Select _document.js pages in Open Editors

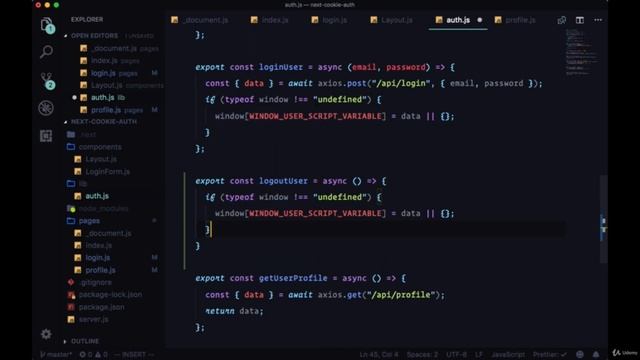tap(120, 48)
